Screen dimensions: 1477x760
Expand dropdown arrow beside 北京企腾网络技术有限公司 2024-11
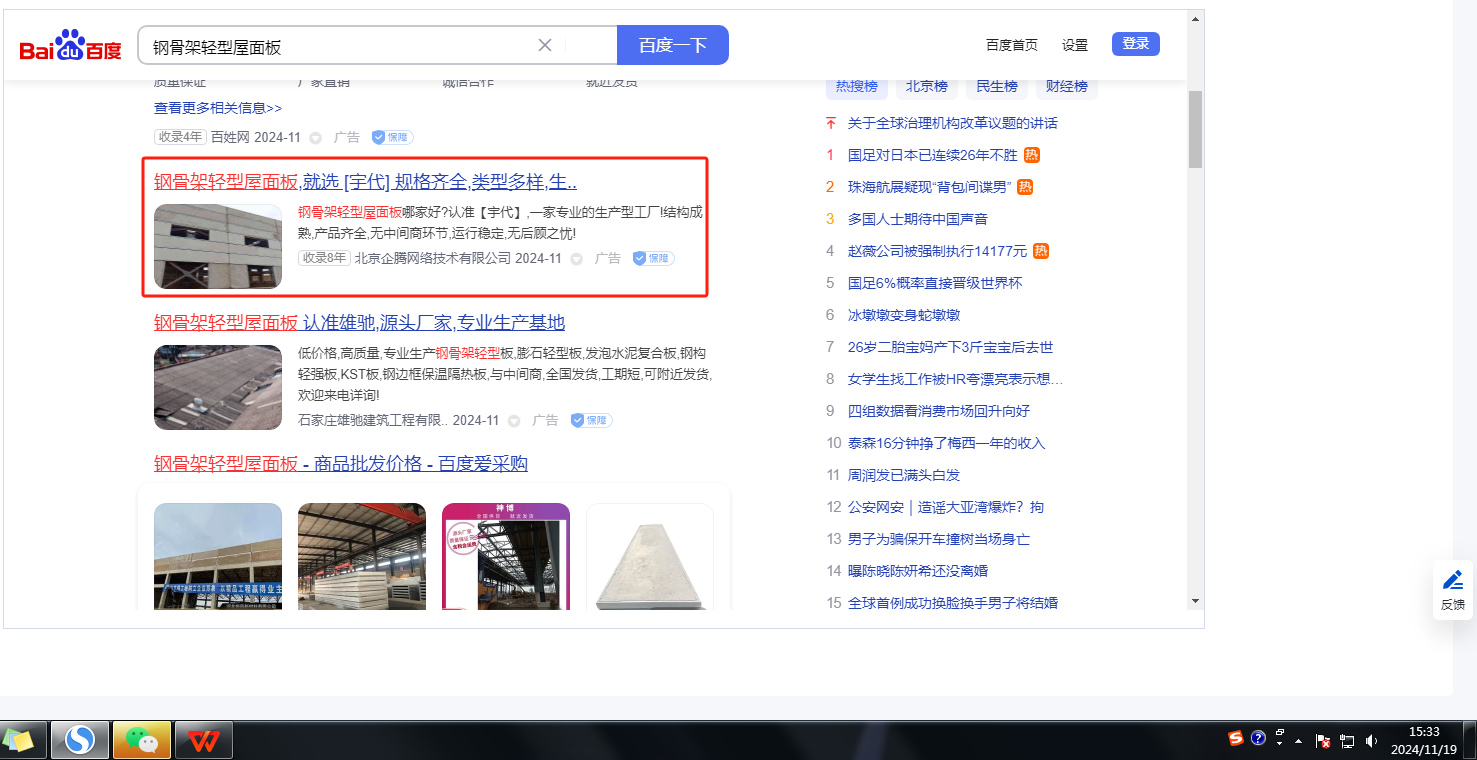(576, 259)
